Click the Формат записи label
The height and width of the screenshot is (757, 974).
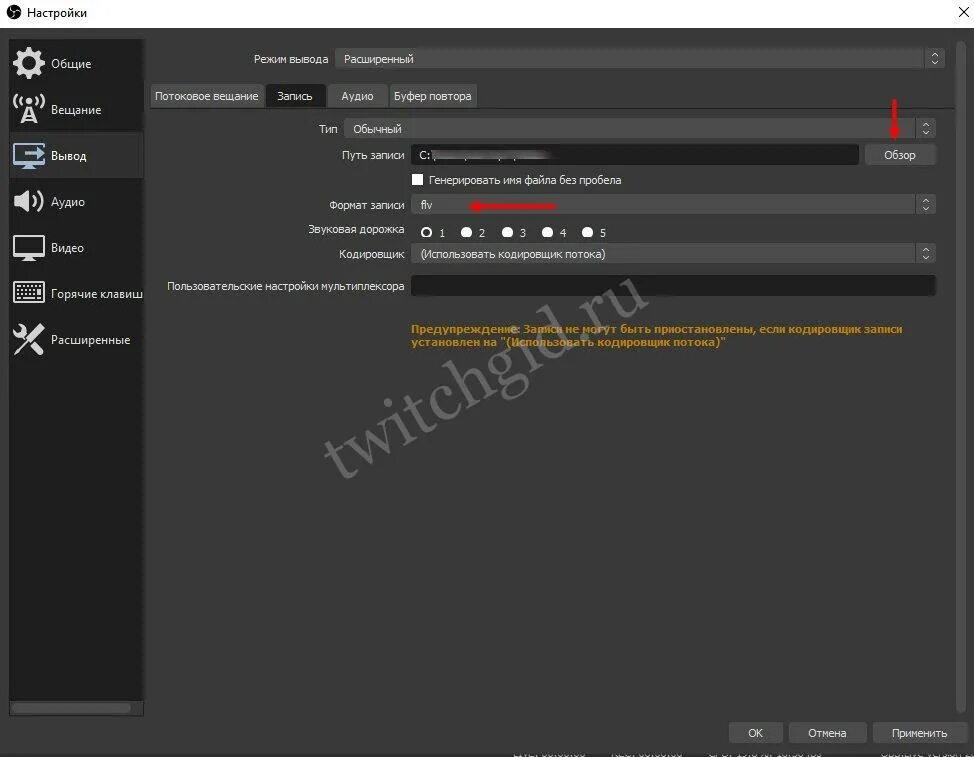(366, 204)
